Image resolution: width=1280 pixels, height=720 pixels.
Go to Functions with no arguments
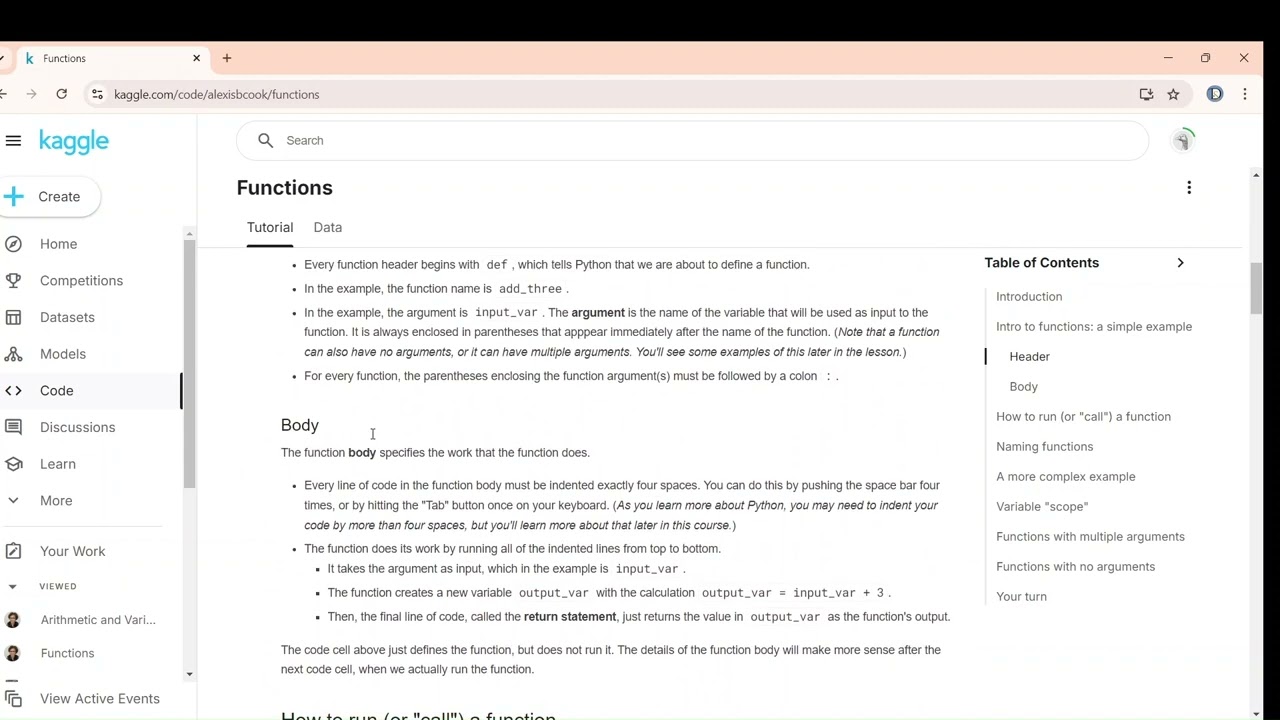tap(1075, 567)
